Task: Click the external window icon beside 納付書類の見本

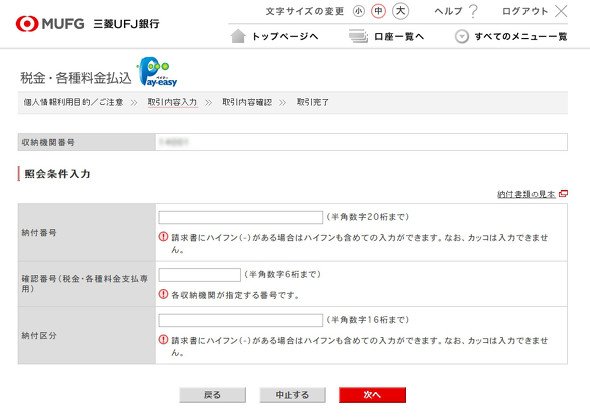Action: (563, 194)
